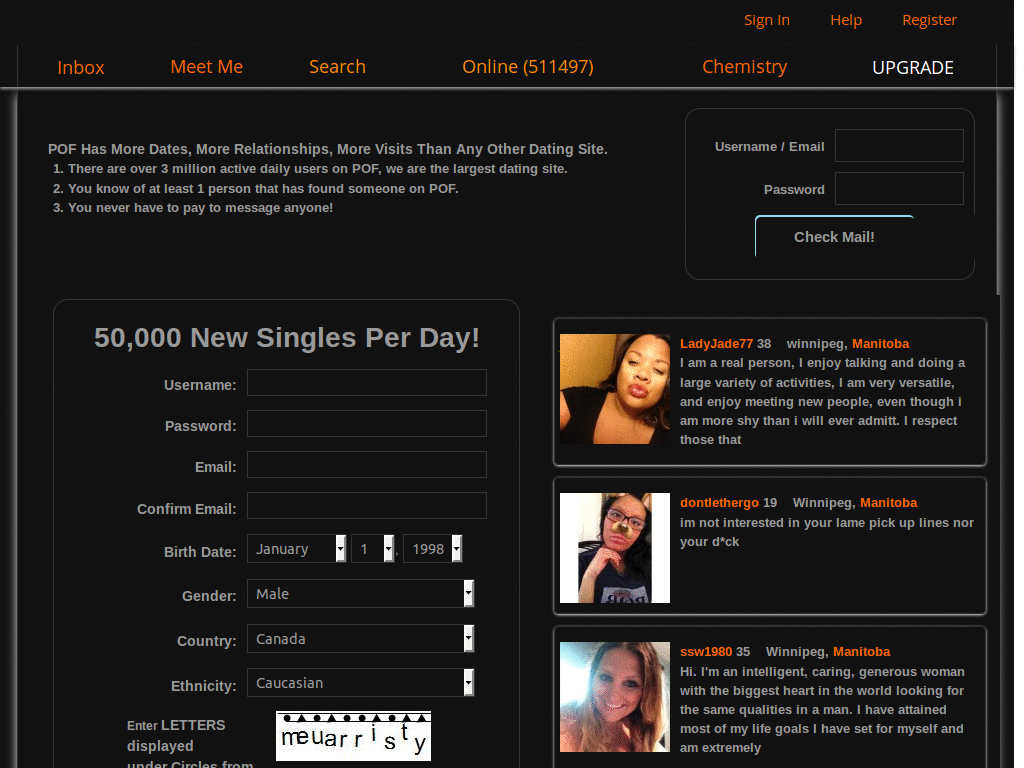Screen dimensions: 1024x768
Task: Open the Meet Me section
Action: (x=206, y=67)
